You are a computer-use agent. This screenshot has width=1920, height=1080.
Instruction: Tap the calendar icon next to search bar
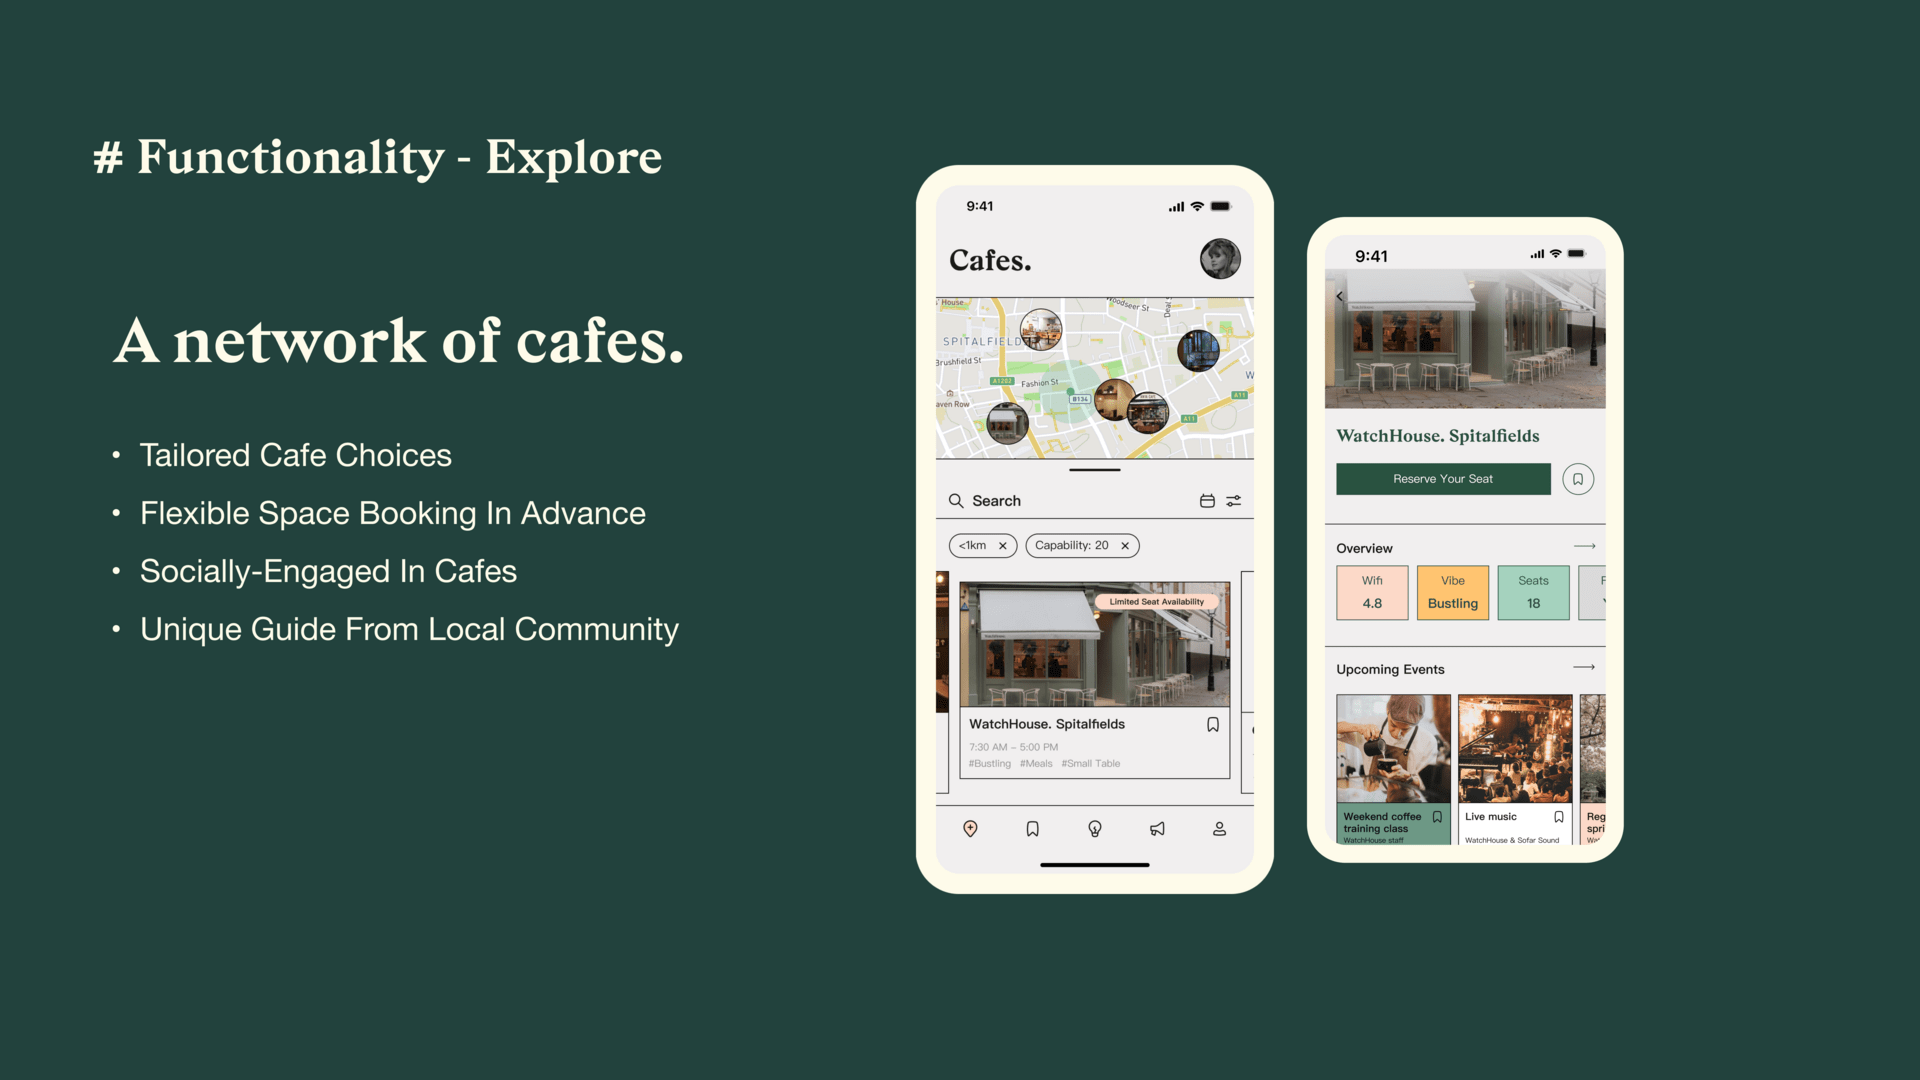[1207, 500]
